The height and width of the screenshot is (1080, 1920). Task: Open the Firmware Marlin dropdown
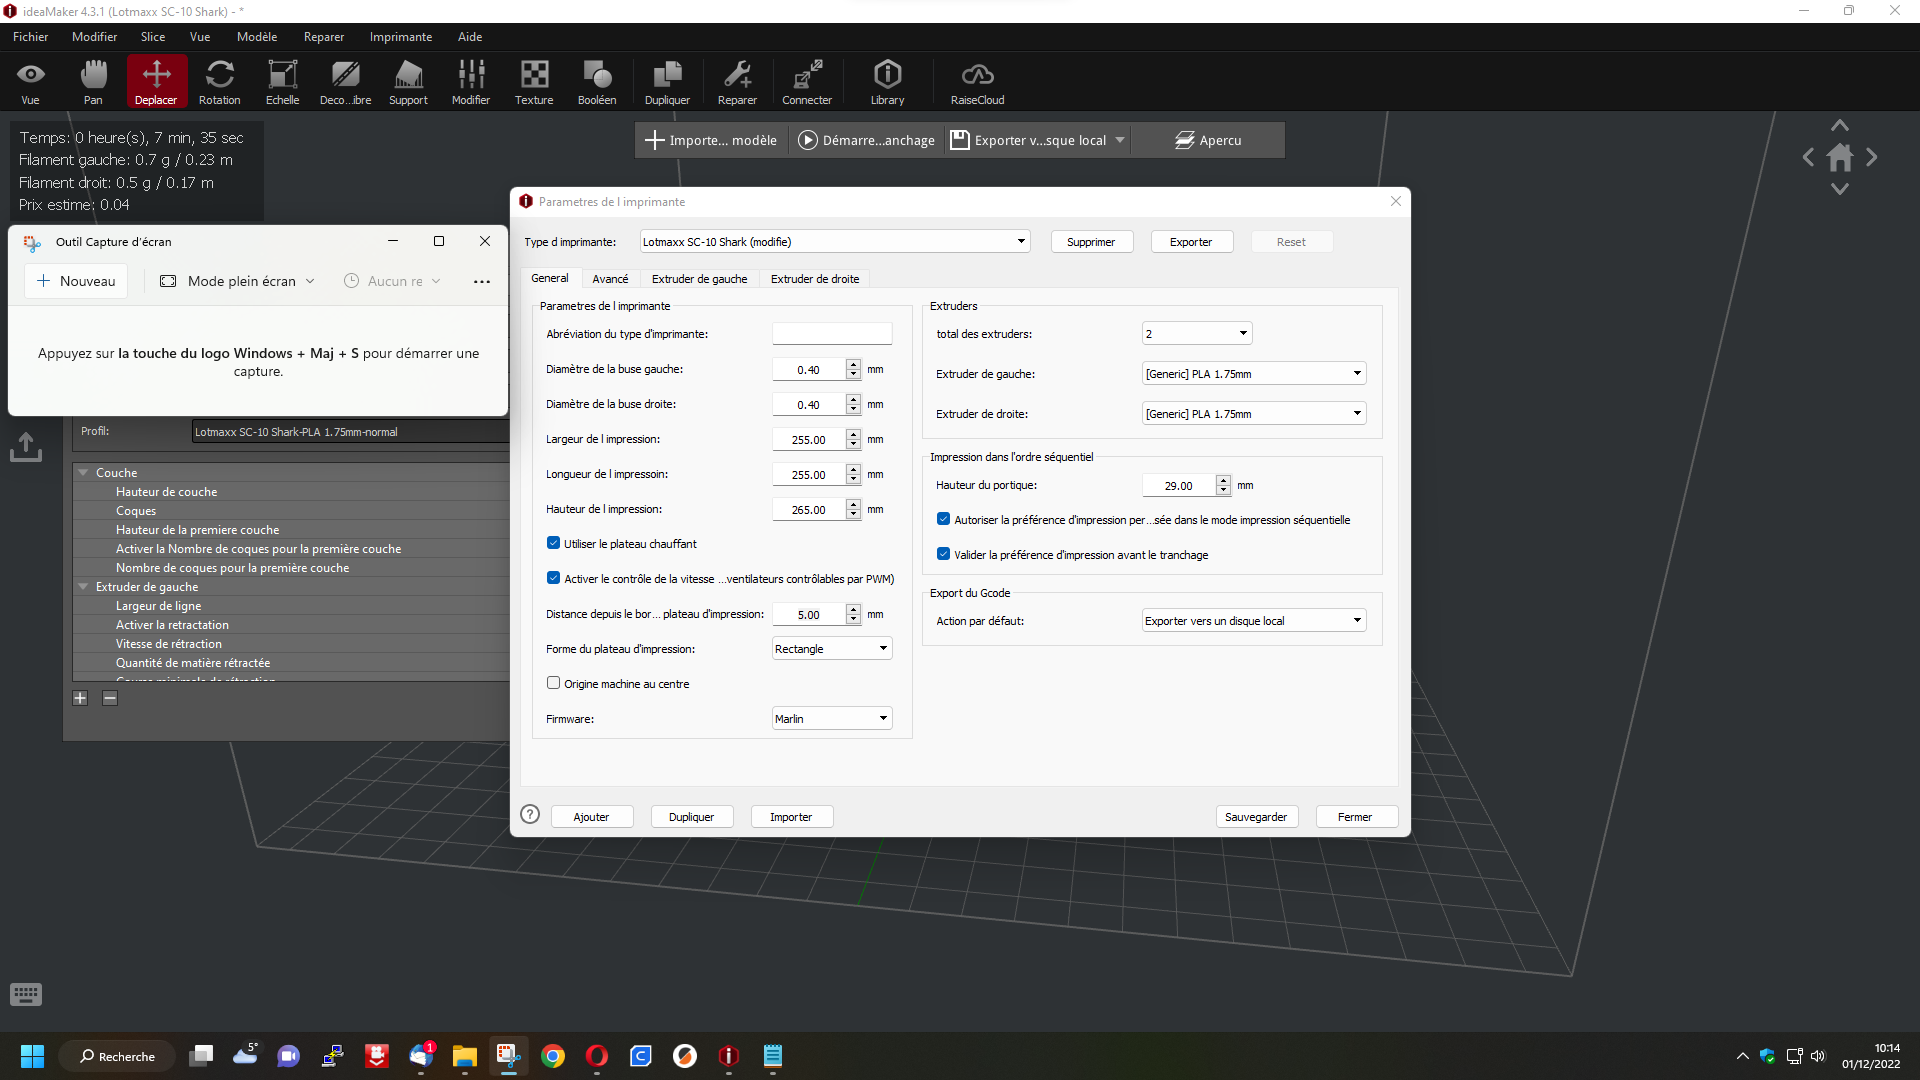[x=832, y=718]
